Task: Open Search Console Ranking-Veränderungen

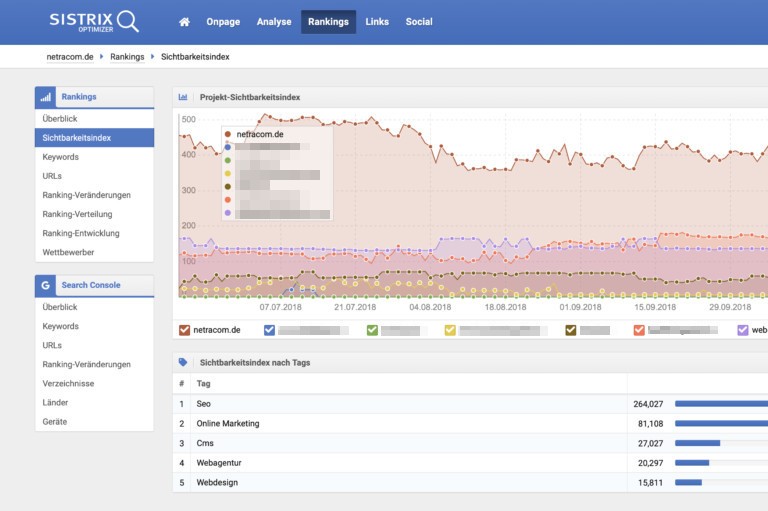Action: coord(94,365)
